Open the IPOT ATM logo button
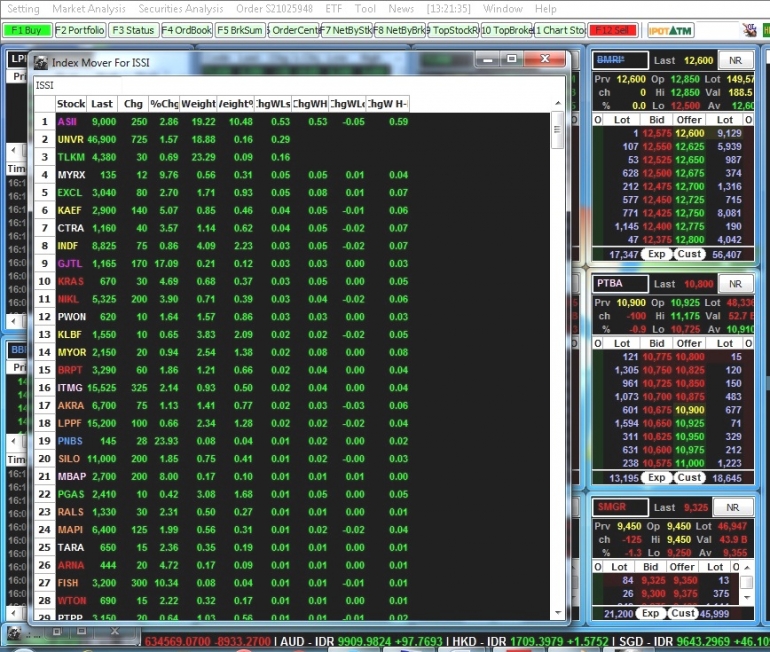The height and width of the screenshot is (652, 770). (669, 30)
